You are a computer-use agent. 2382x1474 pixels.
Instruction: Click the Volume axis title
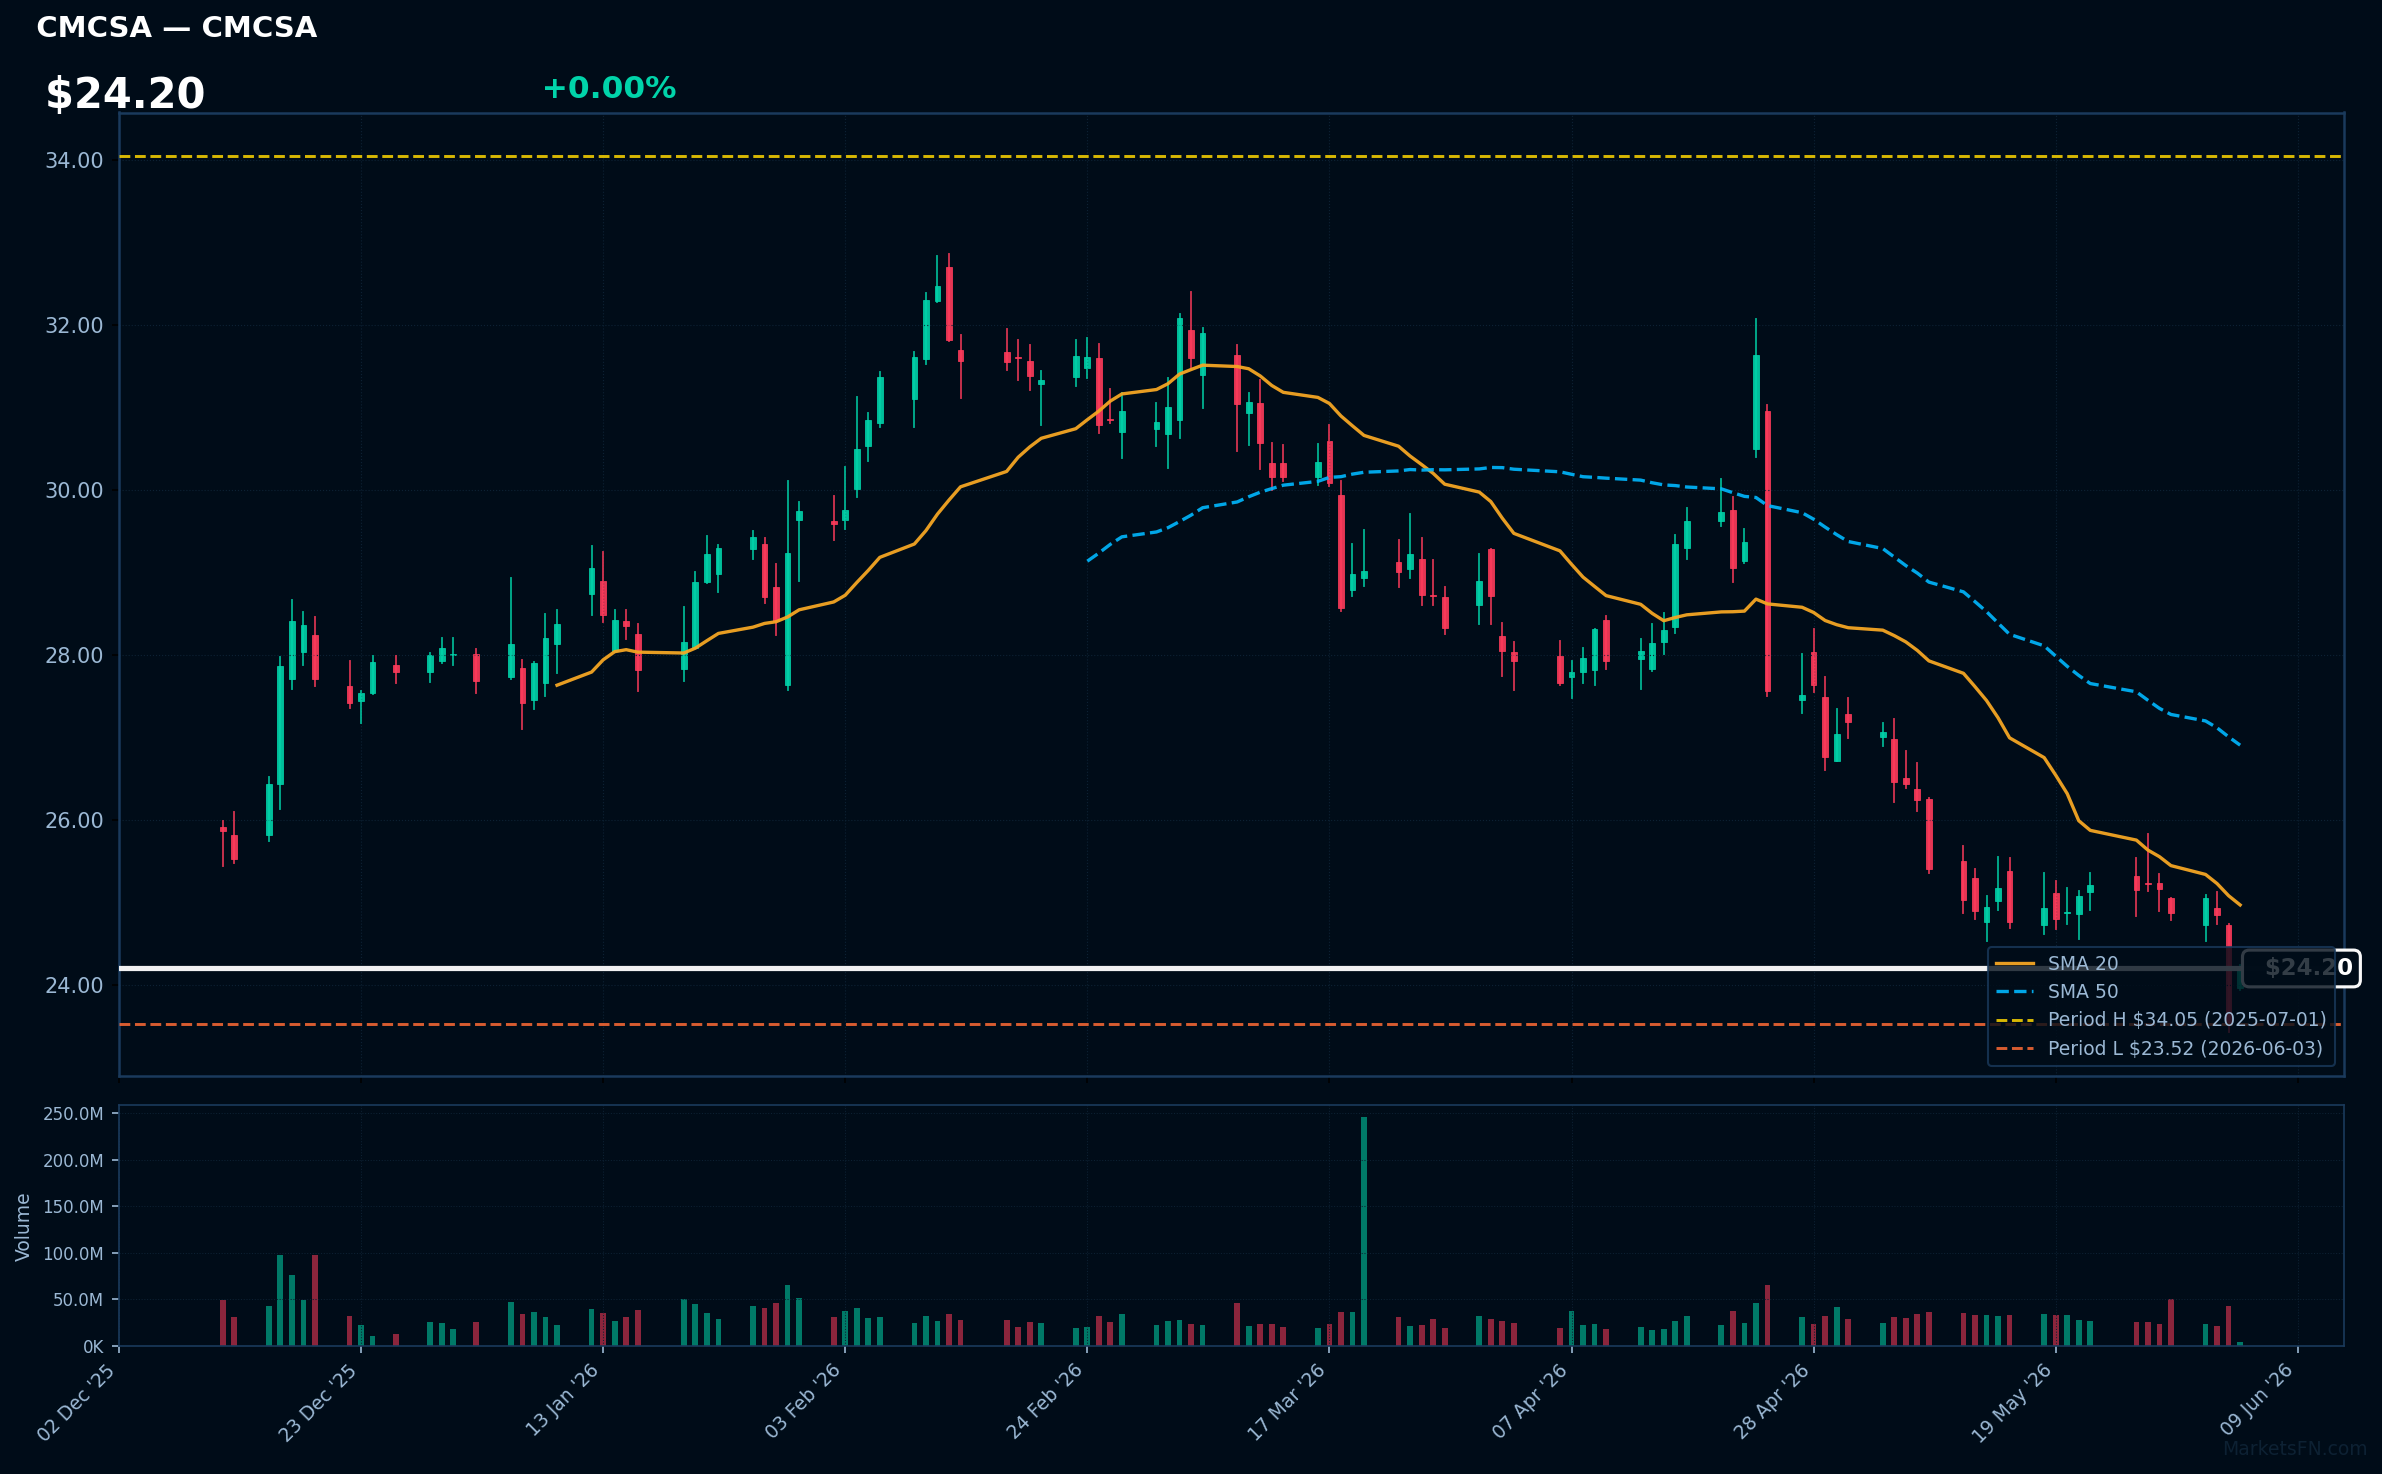point(23,1227)
